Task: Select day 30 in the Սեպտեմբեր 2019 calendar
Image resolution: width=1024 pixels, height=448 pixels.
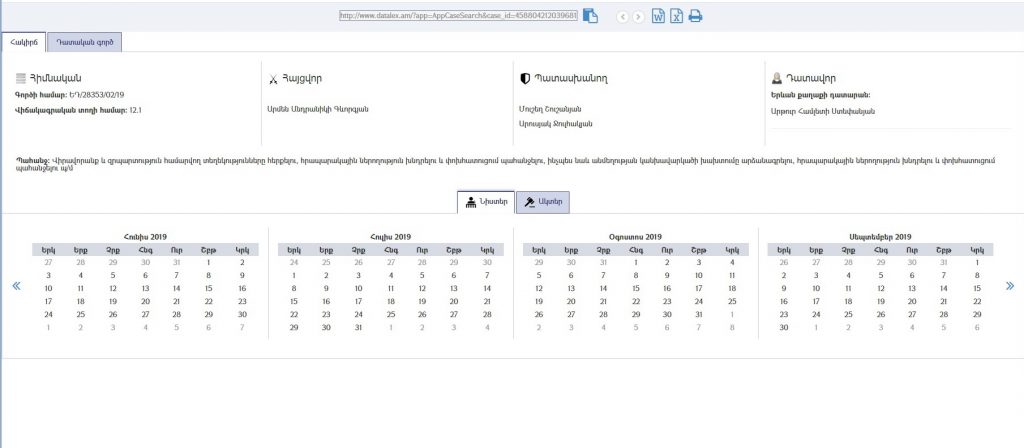Action: point(784,327)
